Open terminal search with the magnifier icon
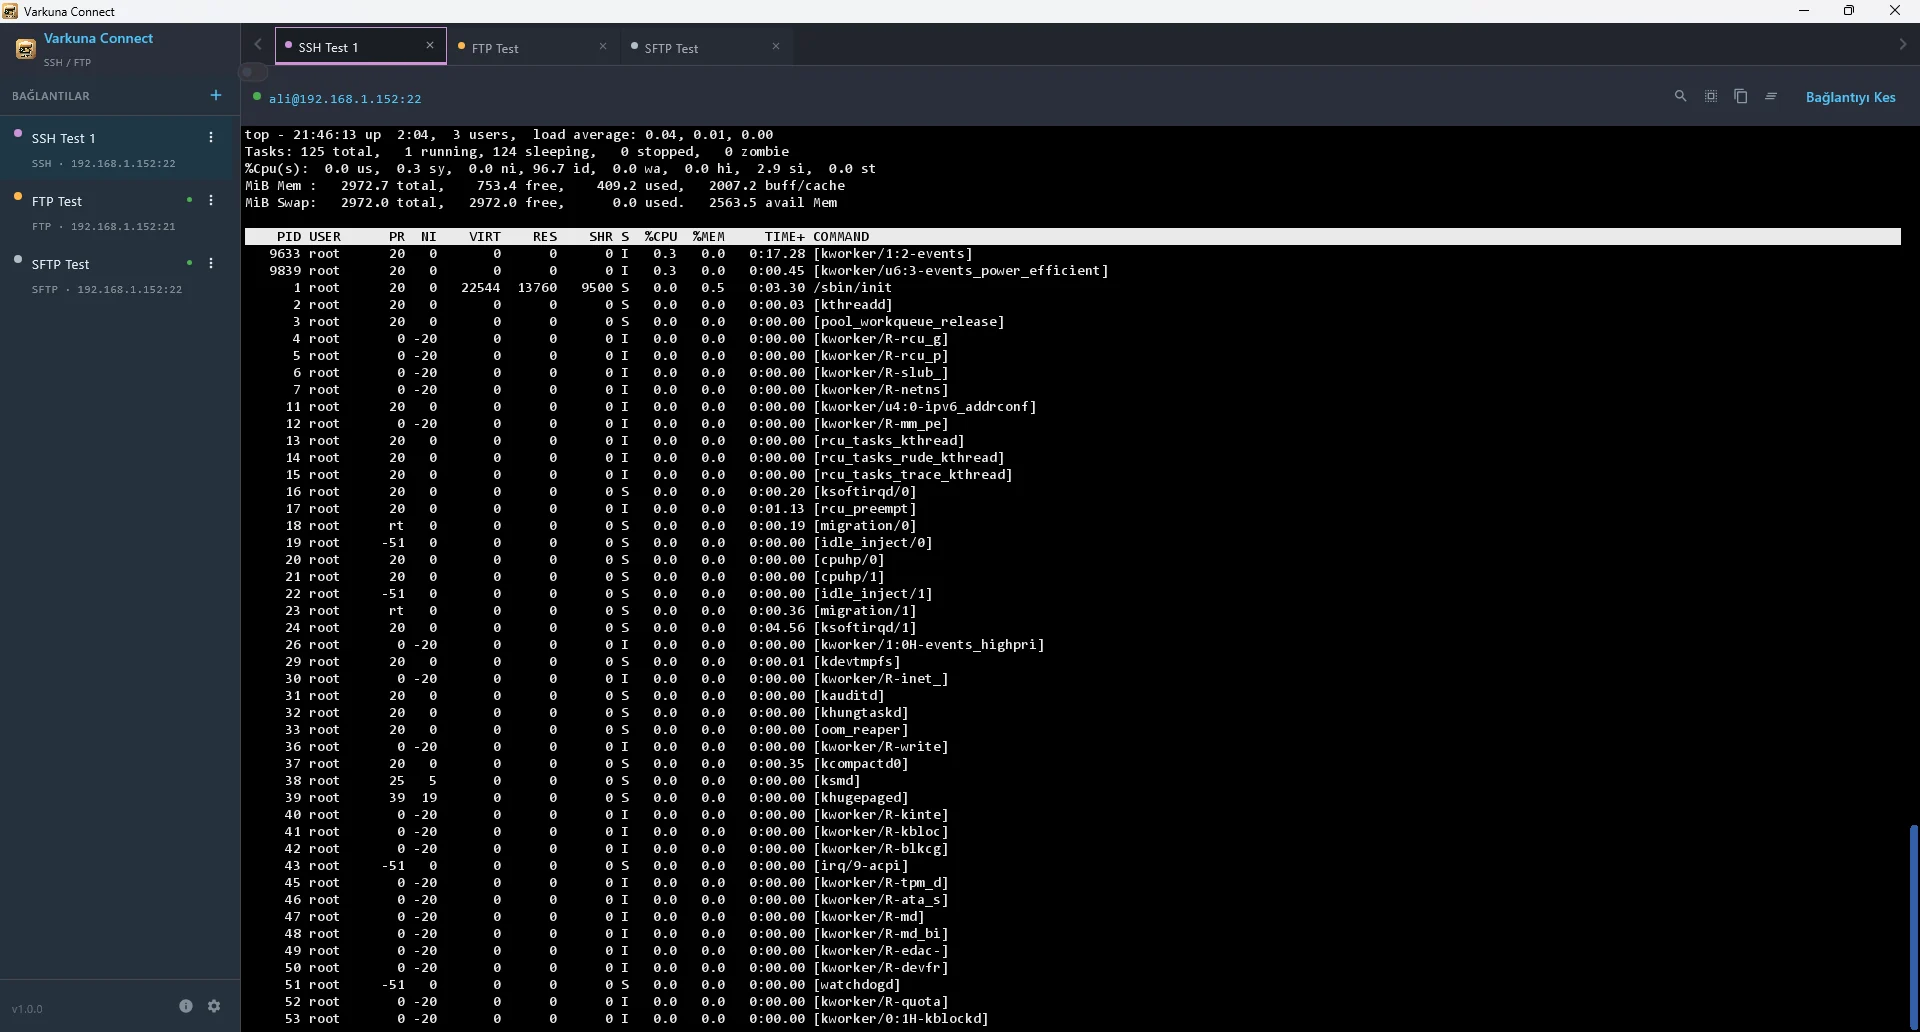This screenshot has width=1920, height=1032. click(x=1680, y=96)
